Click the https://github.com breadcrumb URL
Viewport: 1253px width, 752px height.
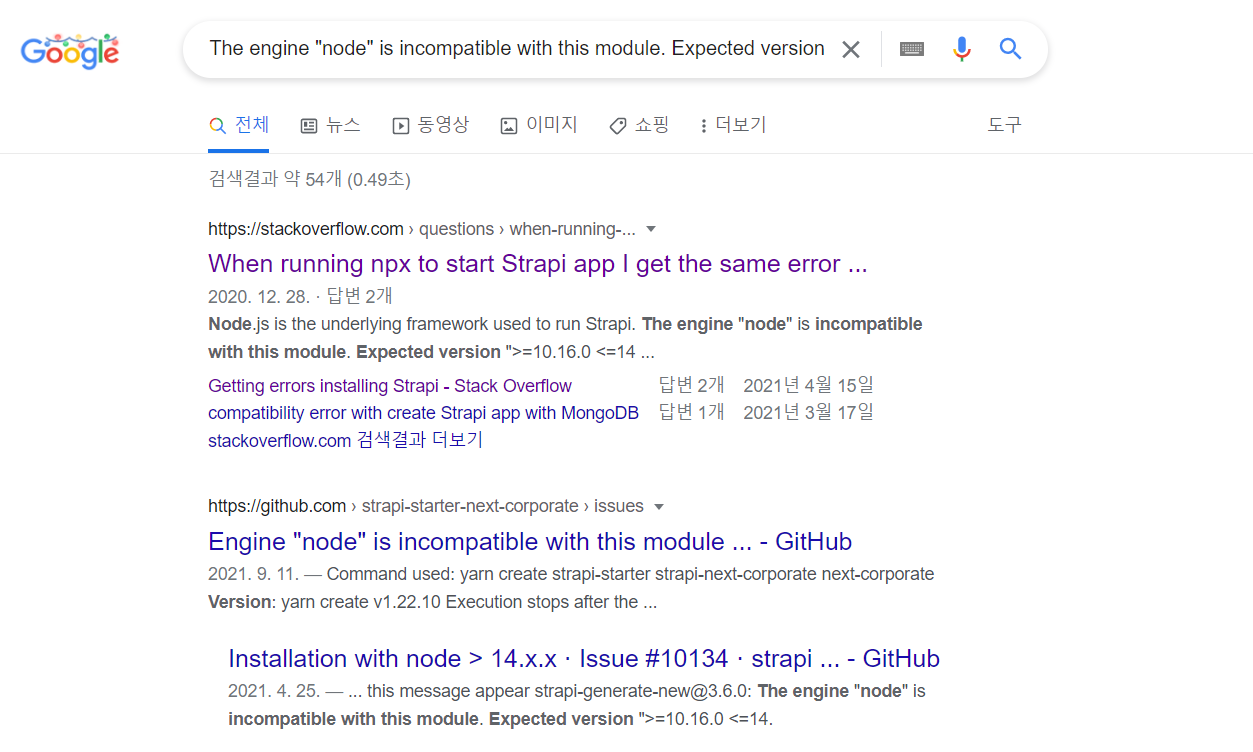point(277,506)
